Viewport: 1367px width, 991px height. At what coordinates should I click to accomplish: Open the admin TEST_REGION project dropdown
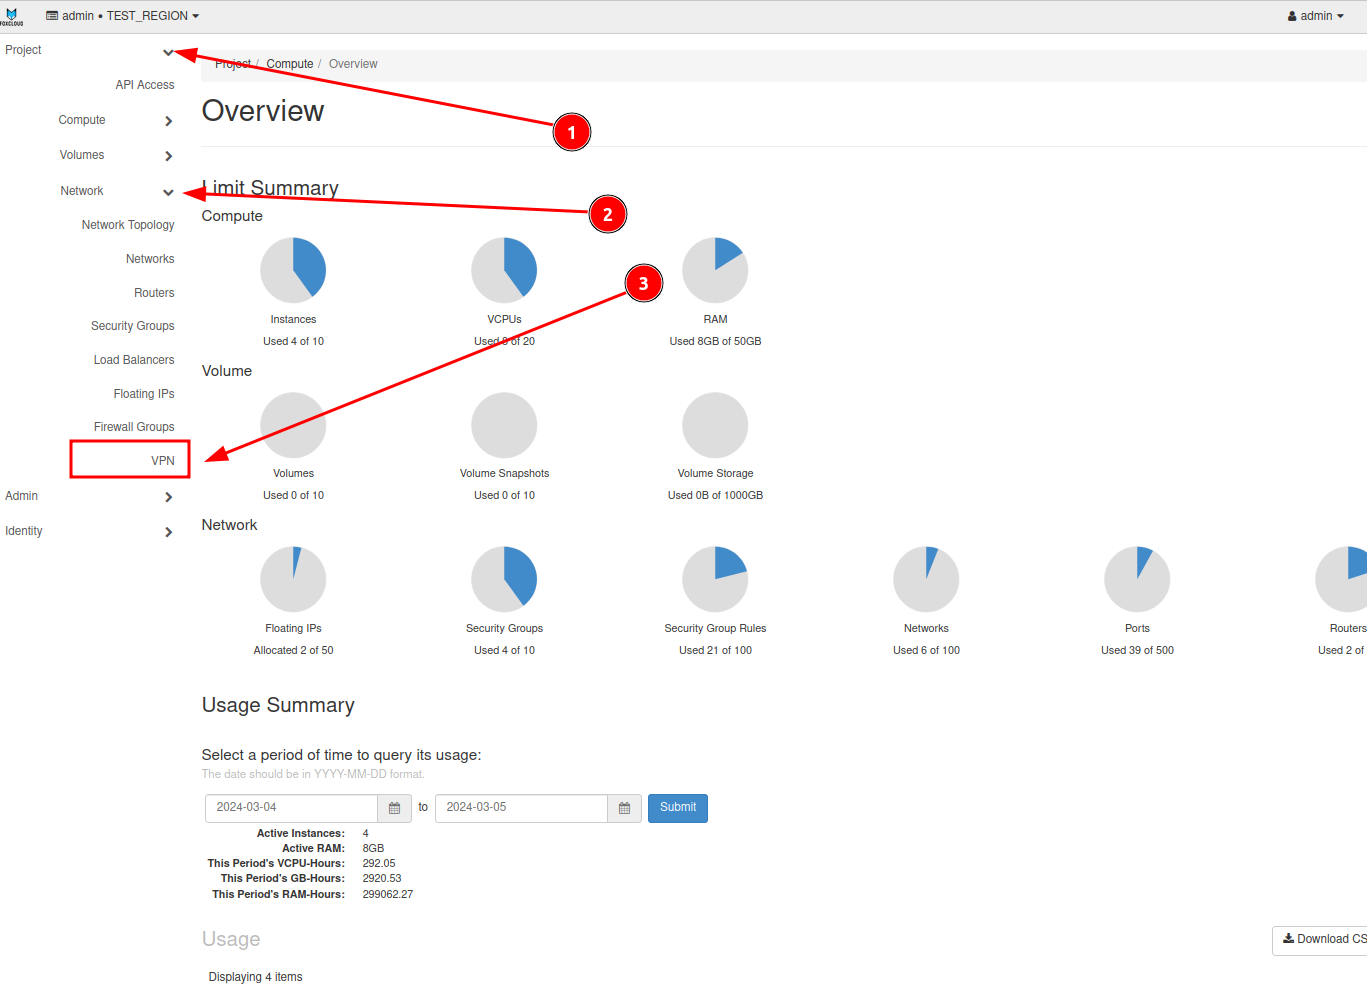click(123, 16)
